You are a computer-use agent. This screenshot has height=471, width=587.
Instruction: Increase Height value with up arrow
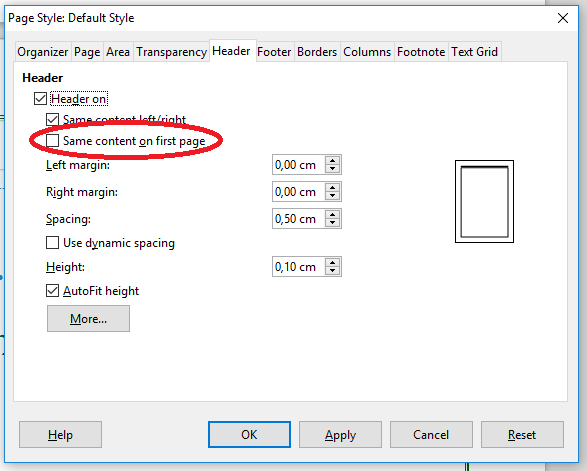(332, 262)
